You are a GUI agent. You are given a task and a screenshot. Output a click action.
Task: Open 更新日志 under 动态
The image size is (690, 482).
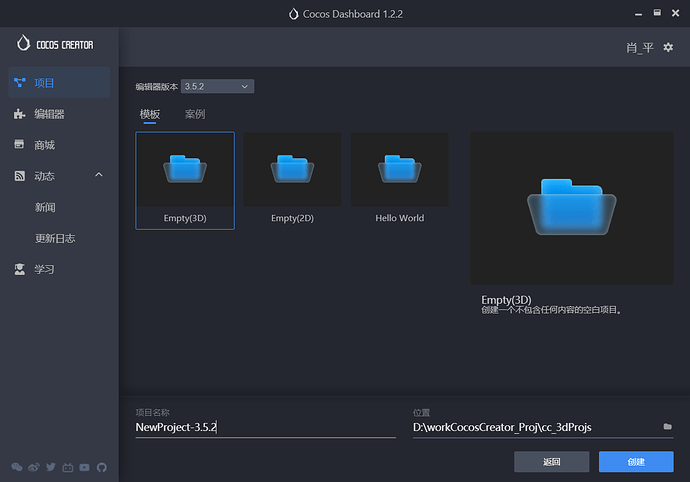[x=55, y=238]
